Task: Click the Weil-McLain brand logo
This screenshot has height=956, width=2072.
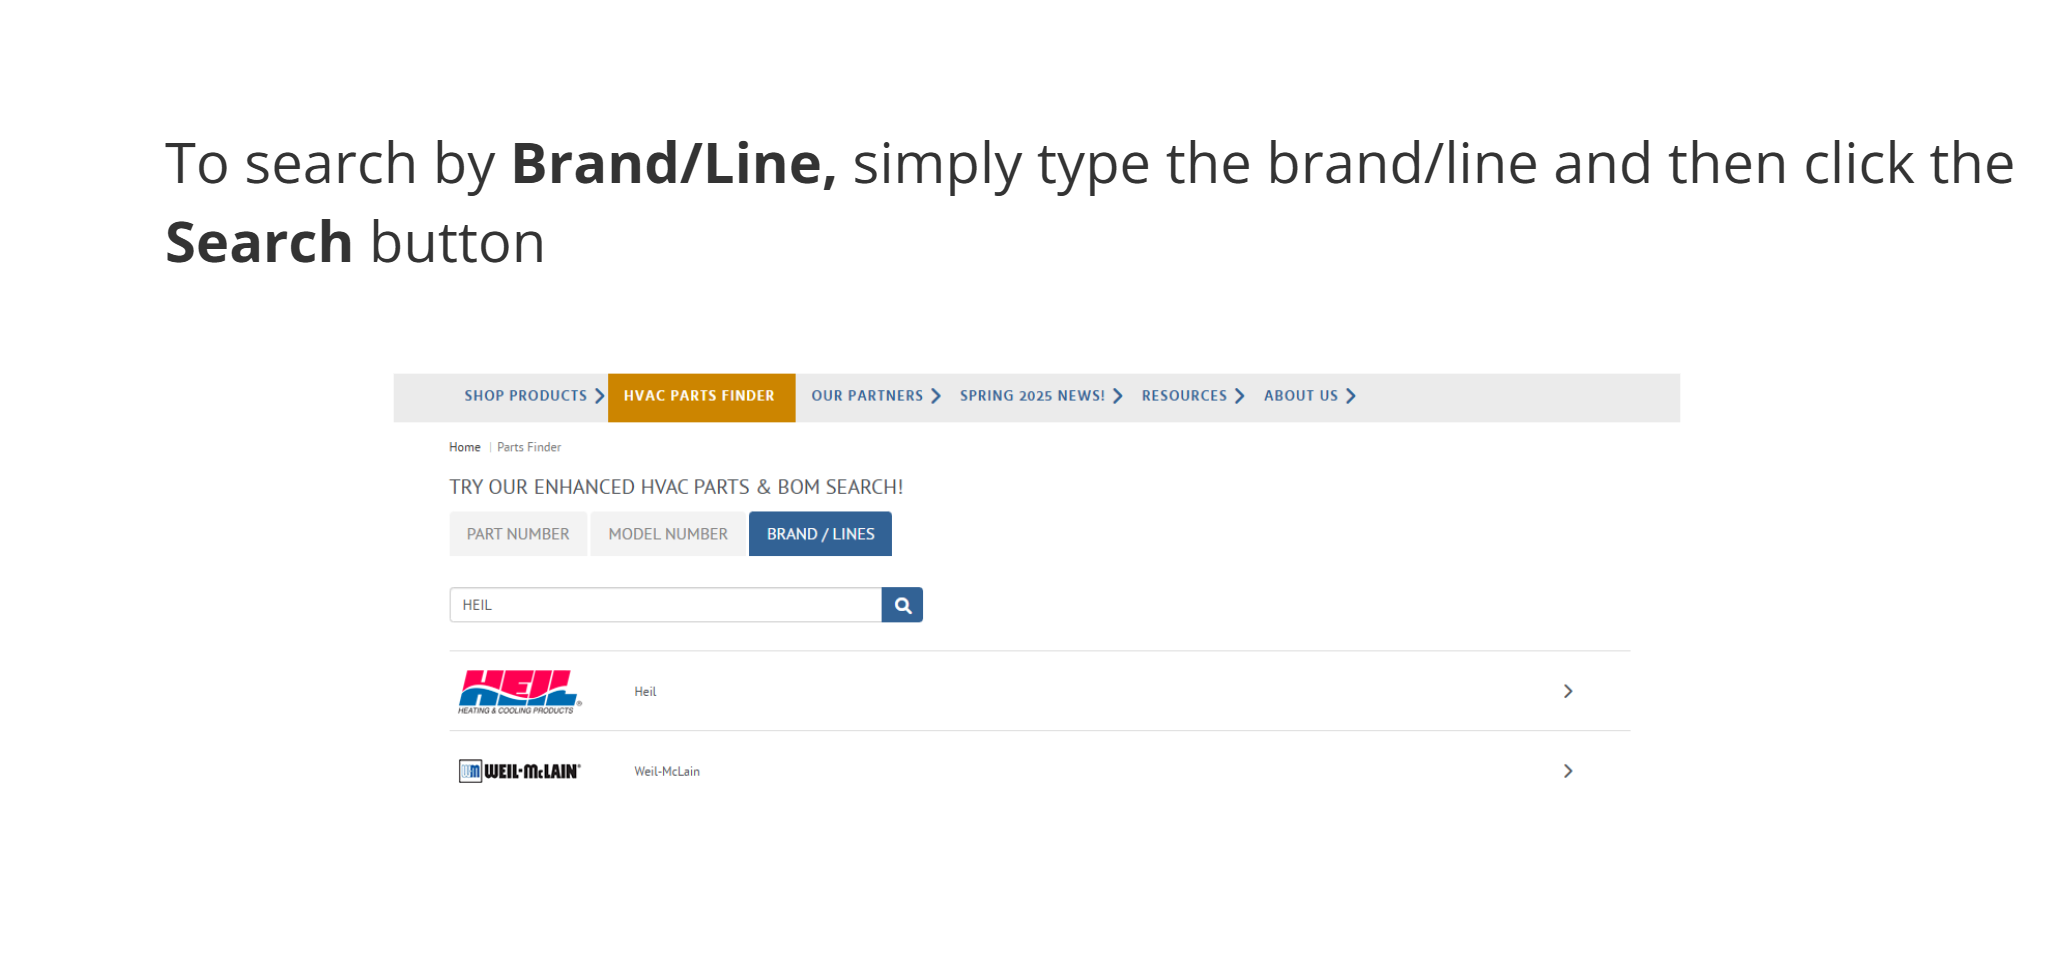Action: click(519, 771)
